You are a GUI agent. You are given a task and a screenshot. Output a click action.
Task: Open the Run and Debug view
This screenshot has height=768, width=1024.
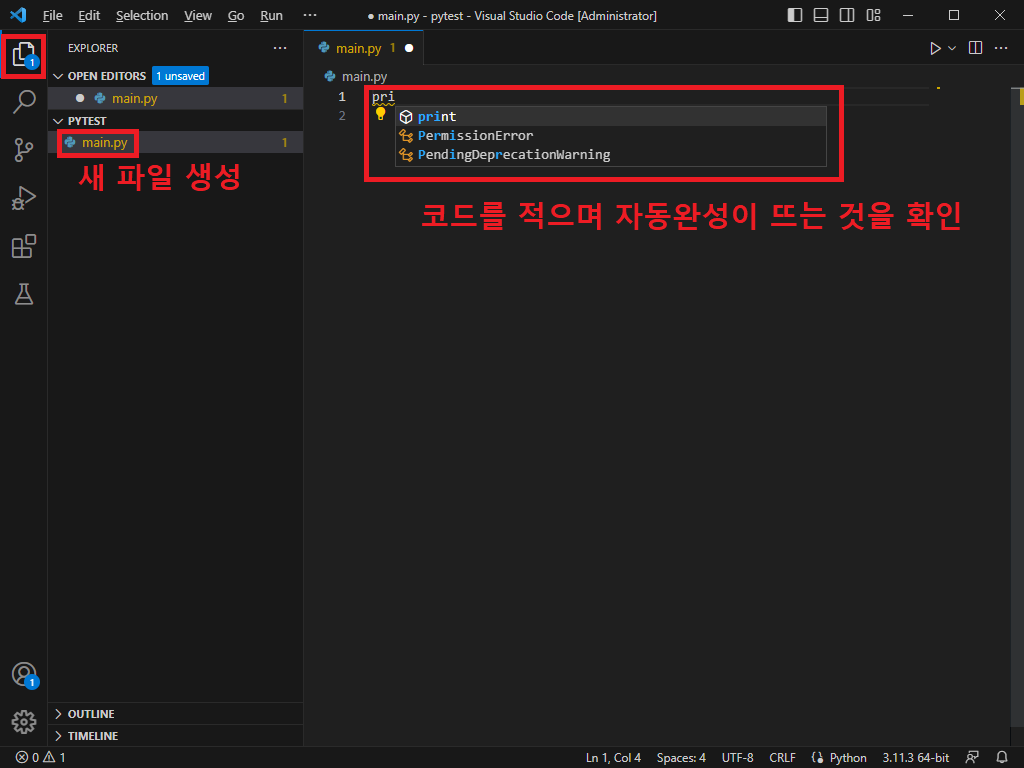pyautogui.click(x=24, y=198)
